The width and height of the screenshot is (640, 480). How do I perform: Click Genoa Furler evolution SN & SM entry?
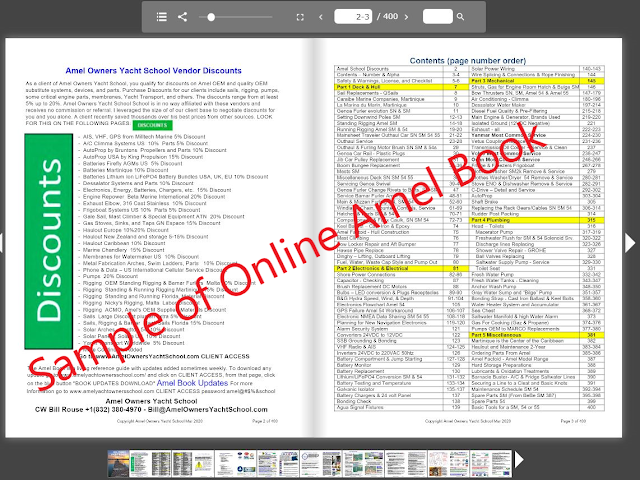(373, 111)
